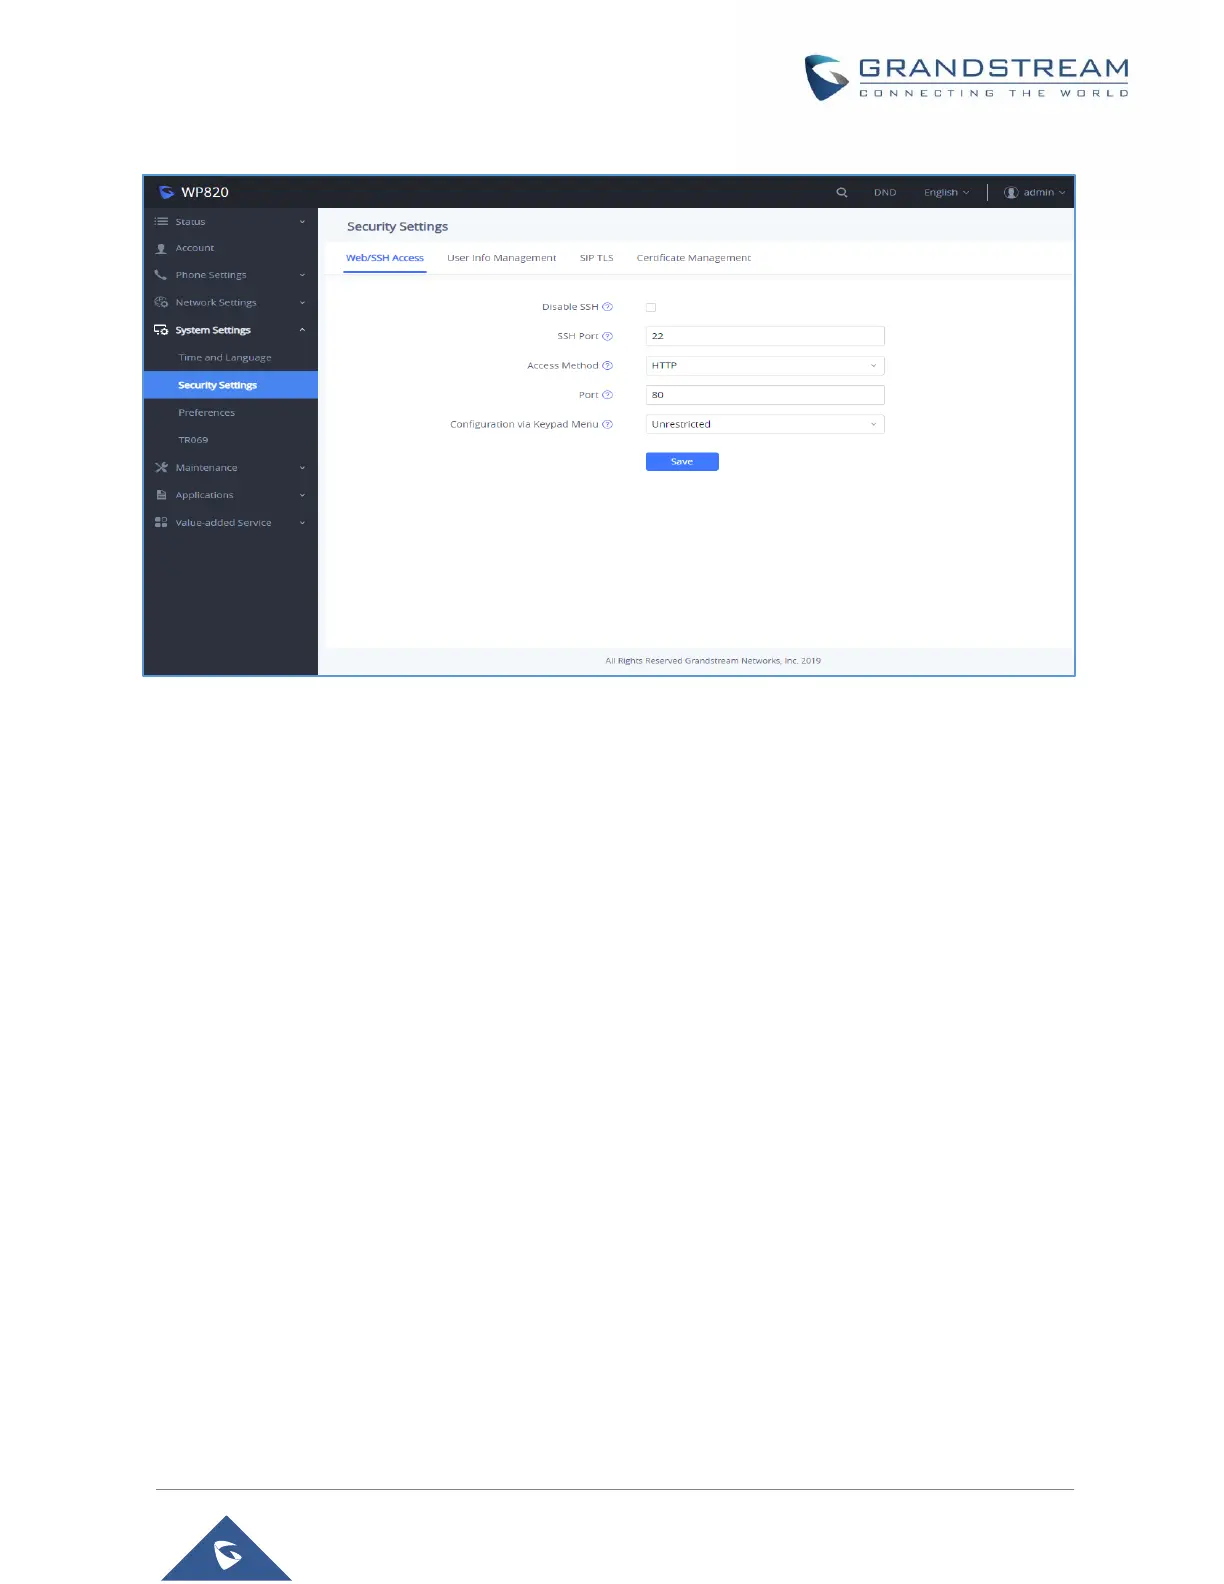This screenshot has width=1224, height=1584.
Task: Expand the Phone Settings chevron
Action: click(x=302, y=275)
